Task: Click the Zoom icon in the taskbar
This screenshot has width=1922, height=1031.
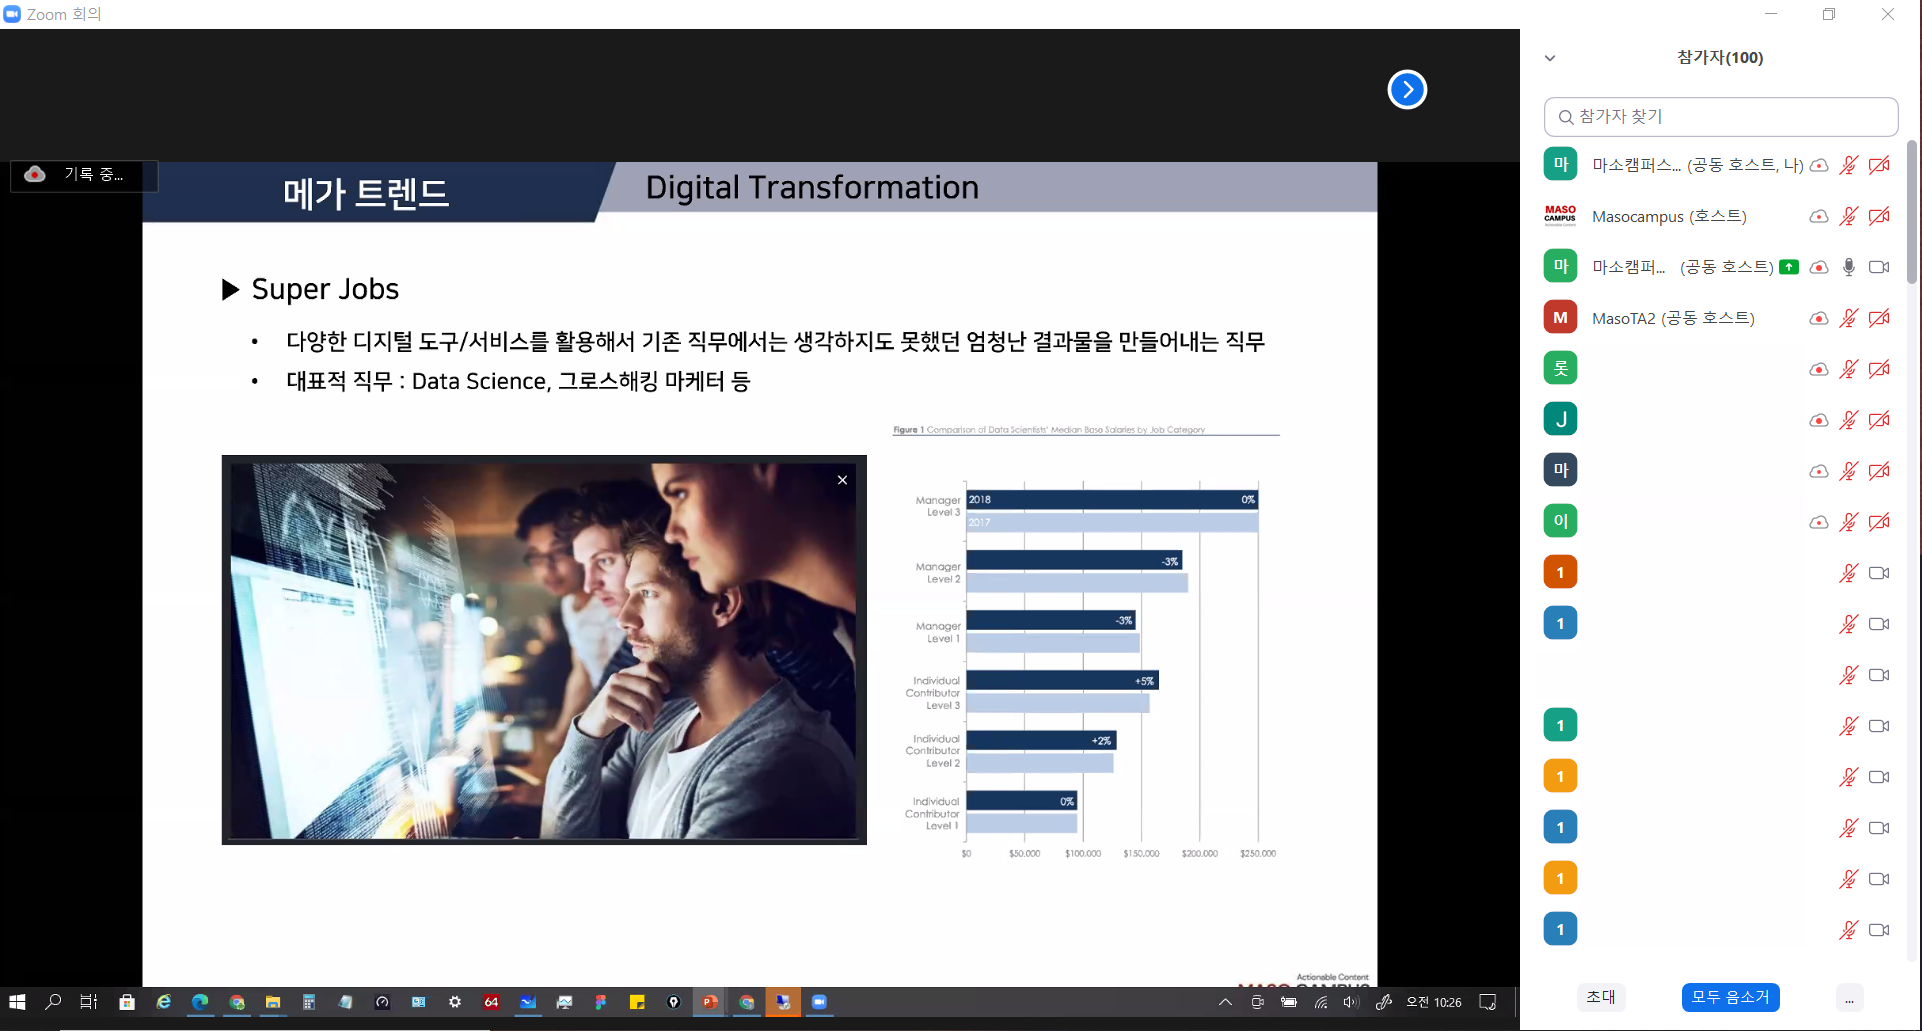Action: 819,1002
